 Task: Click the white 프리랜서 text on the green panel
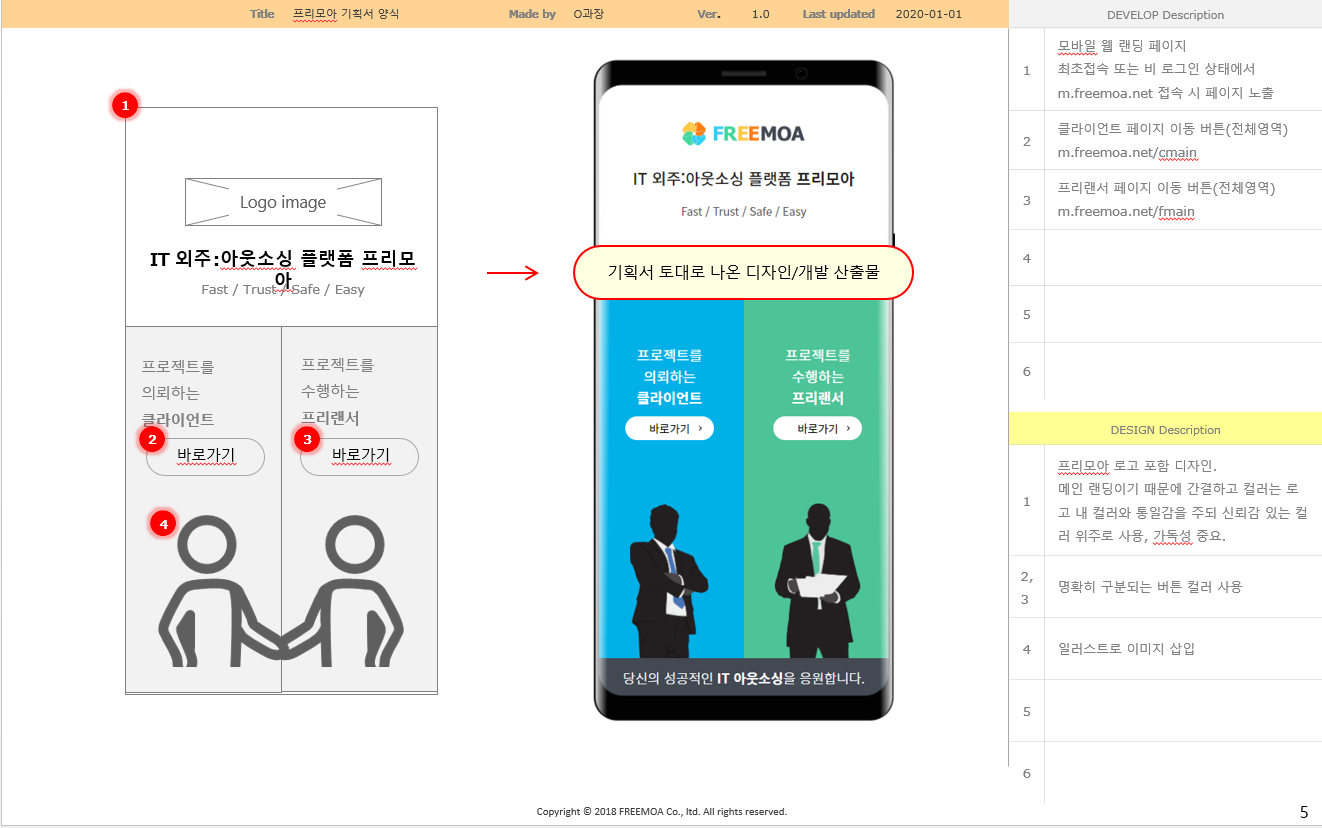coord(818,398)
